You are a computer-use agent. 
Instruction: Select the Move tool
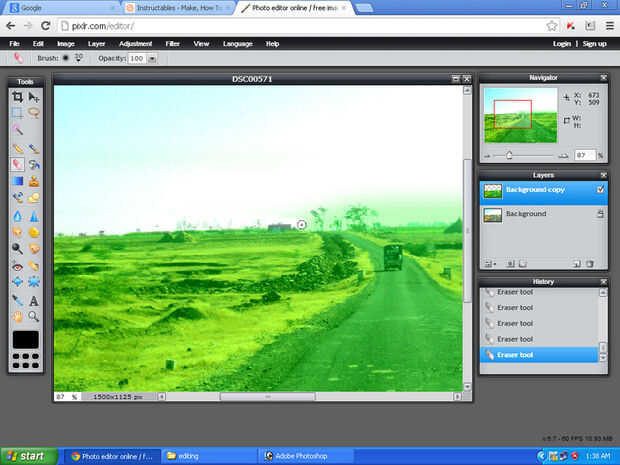tap(34, 97)
